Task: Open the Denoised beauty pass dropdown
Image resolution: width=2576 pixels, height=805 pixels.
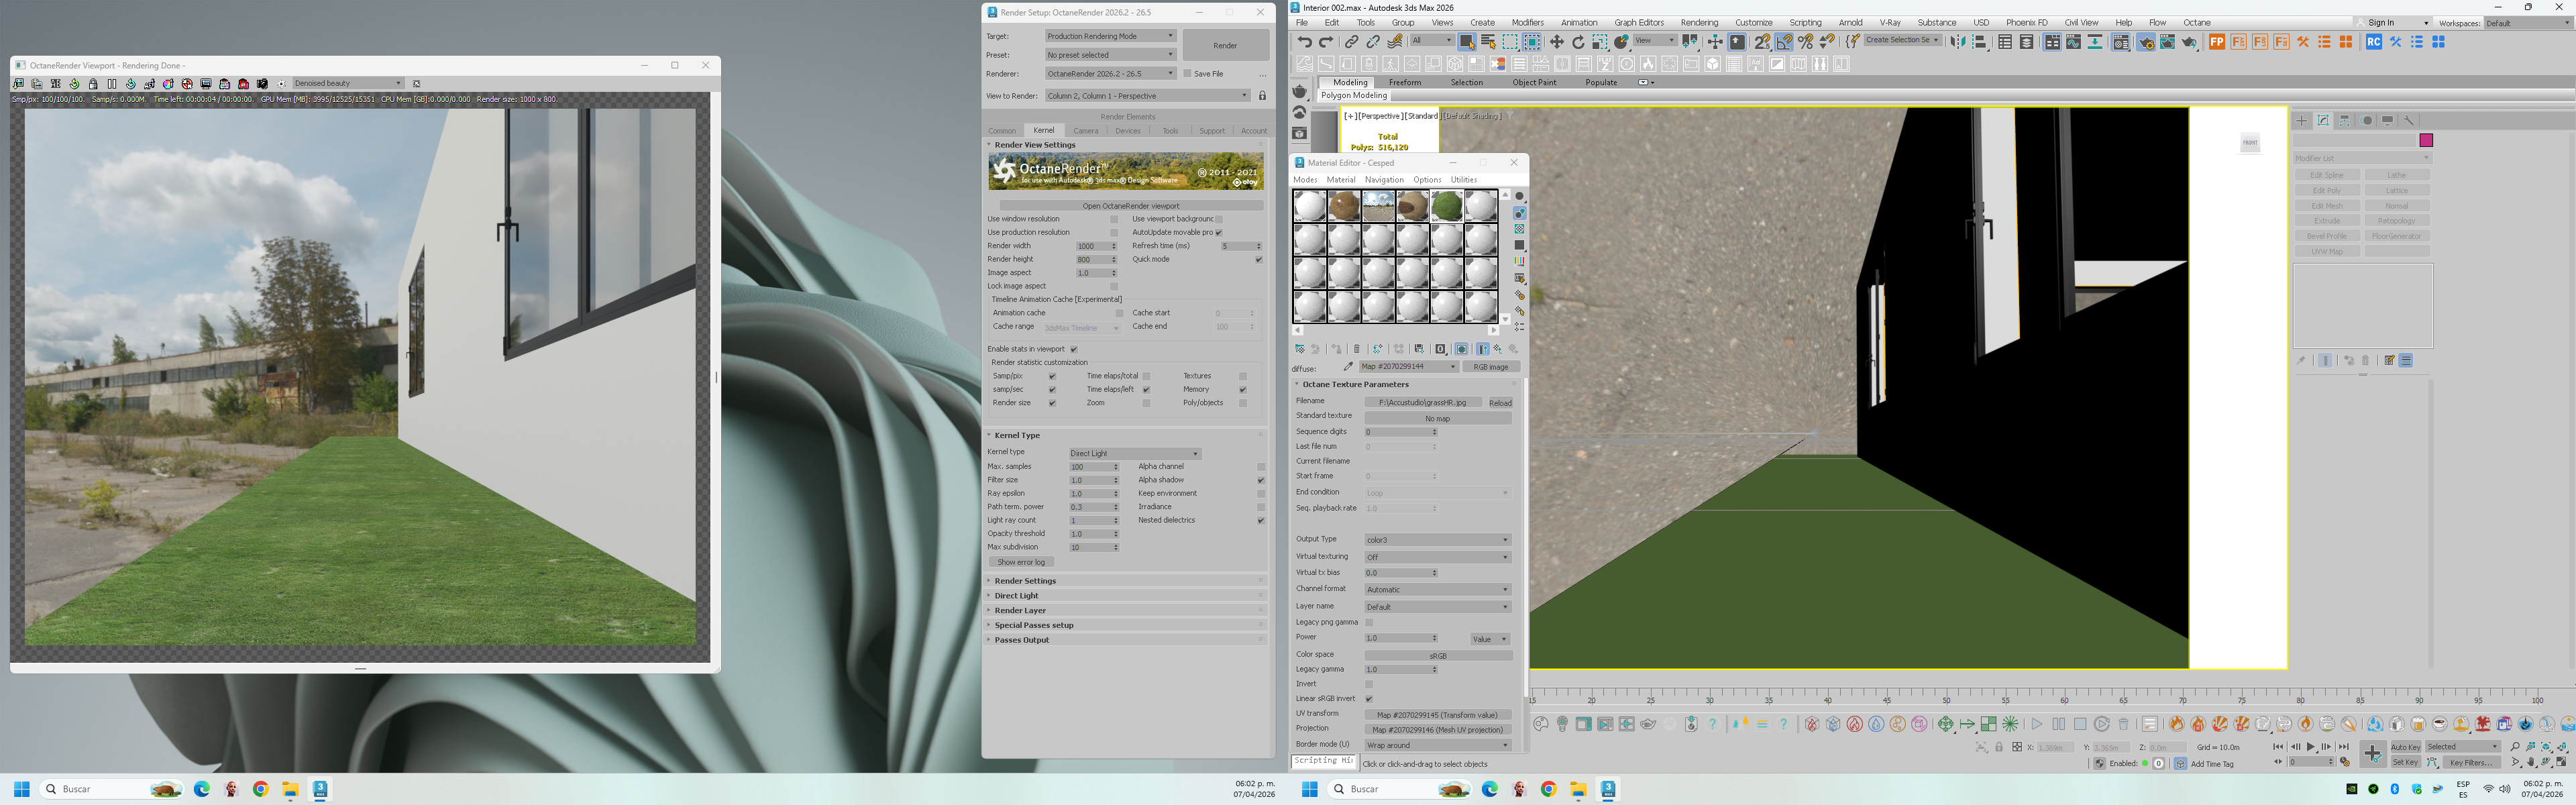Action: point(347,84)
